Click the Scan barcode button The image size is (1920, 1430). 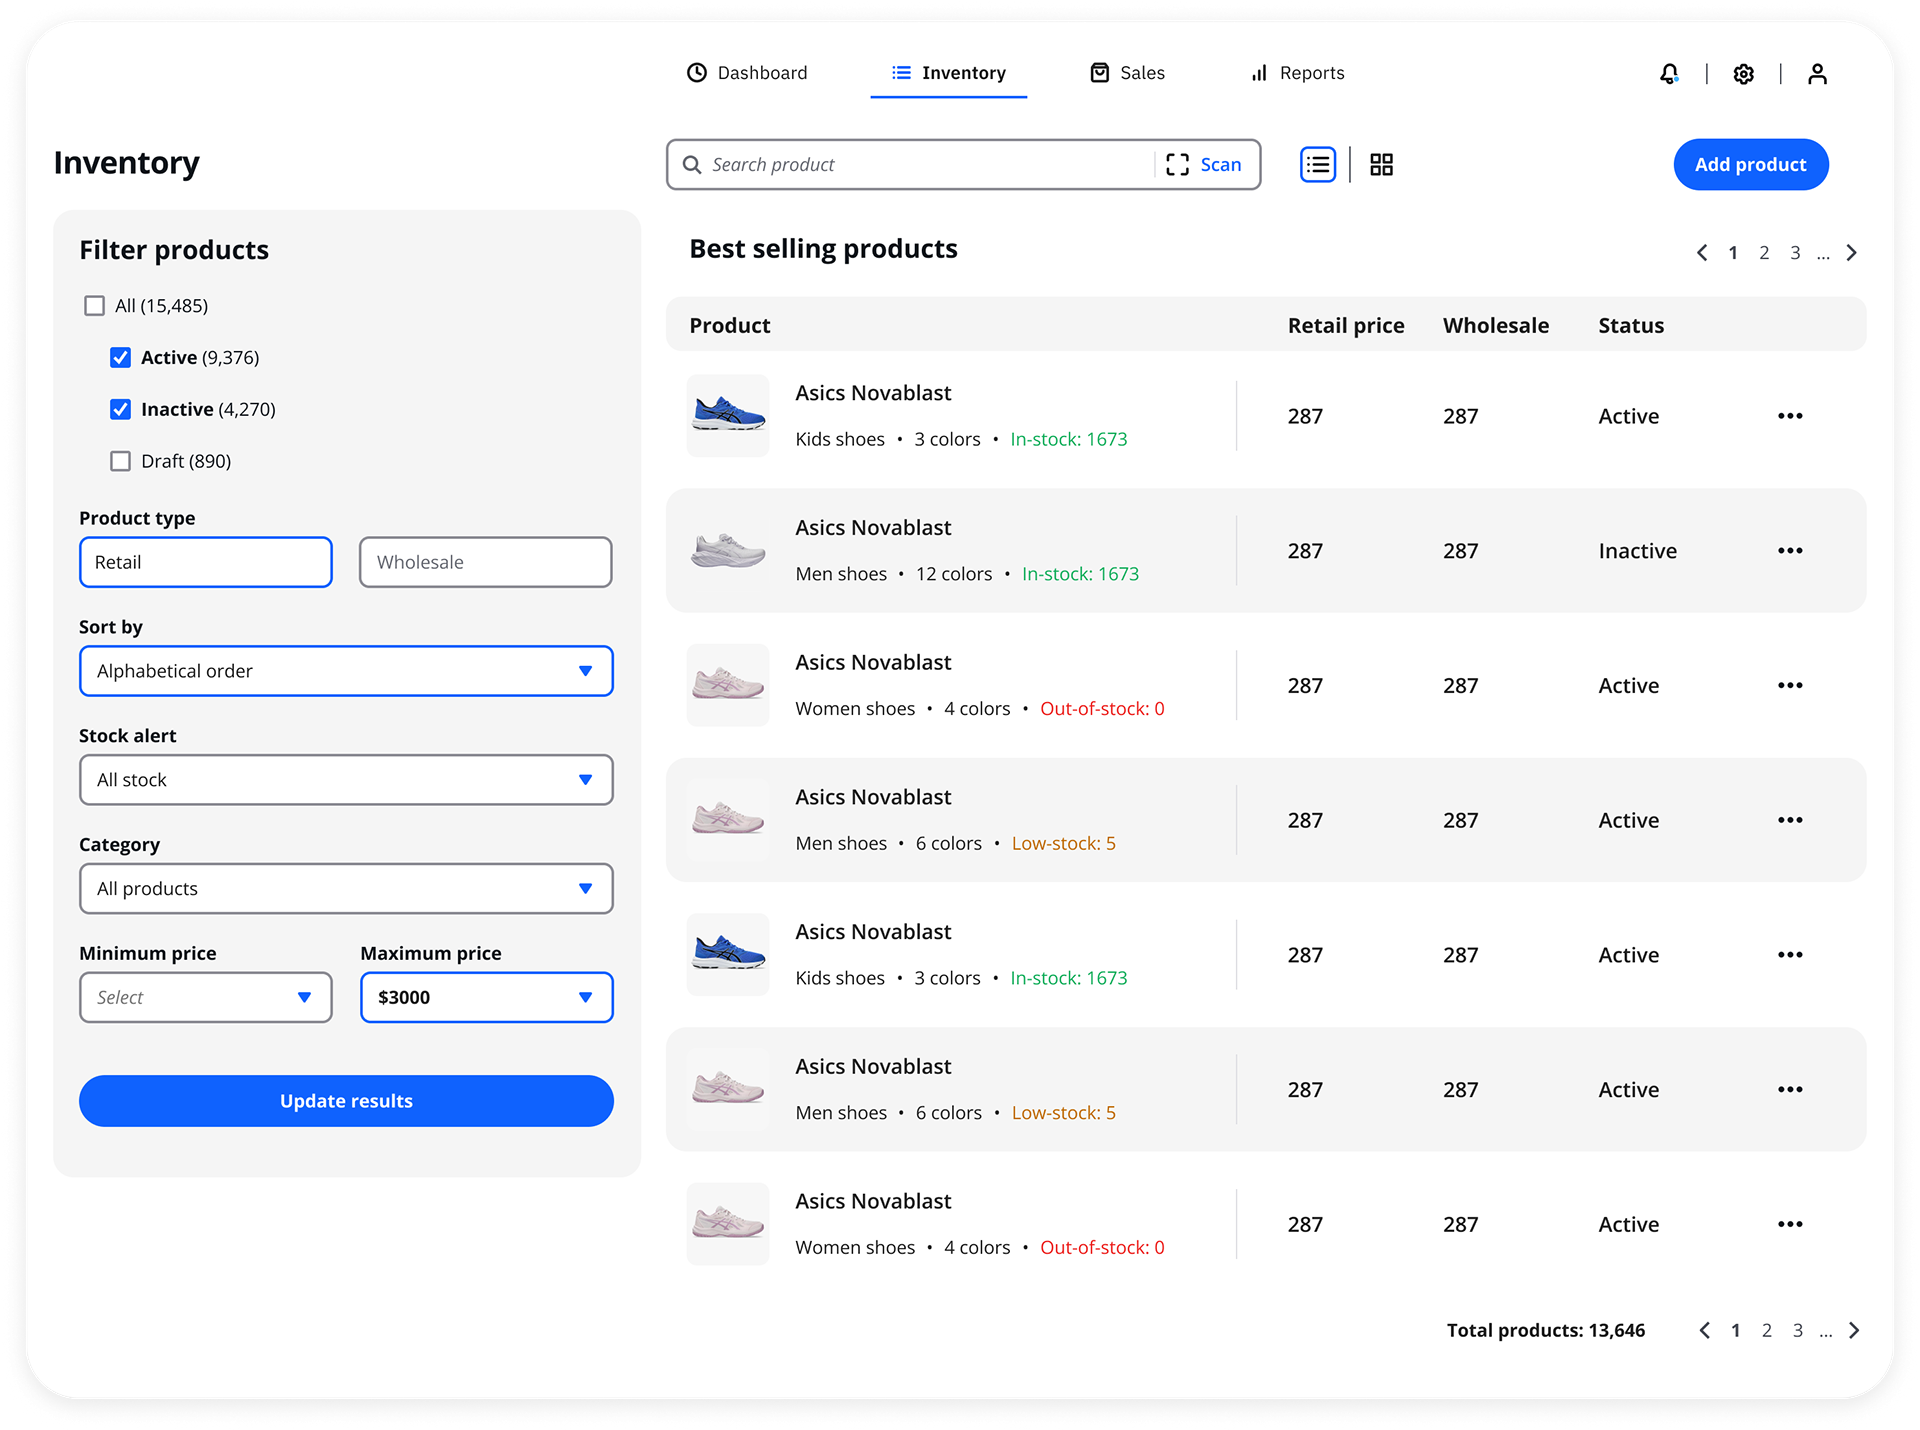[x=1203, y=164]
